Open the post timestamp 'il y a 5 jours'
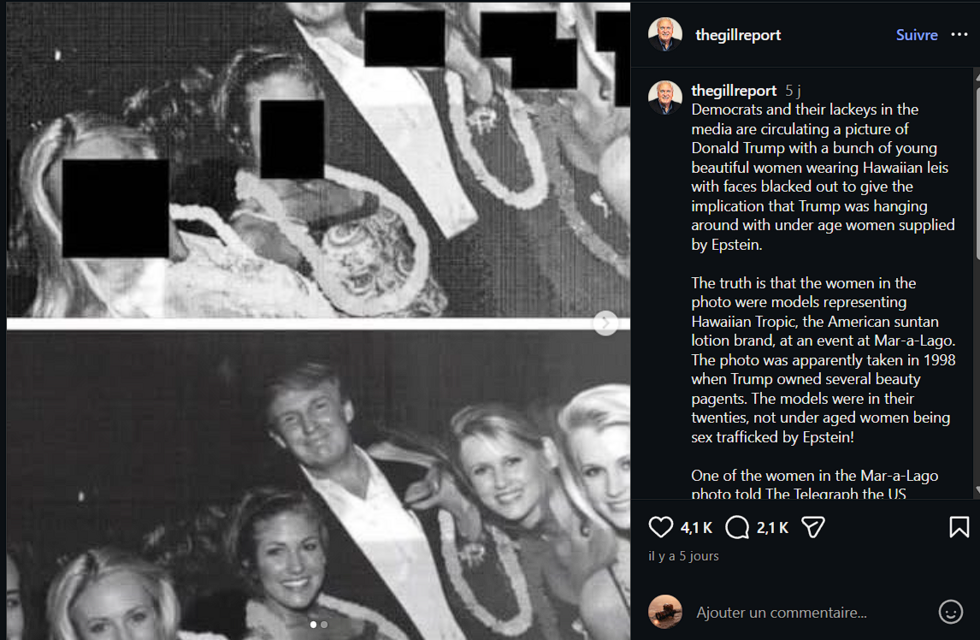This screenshot has height=640, width=980. 684,556
